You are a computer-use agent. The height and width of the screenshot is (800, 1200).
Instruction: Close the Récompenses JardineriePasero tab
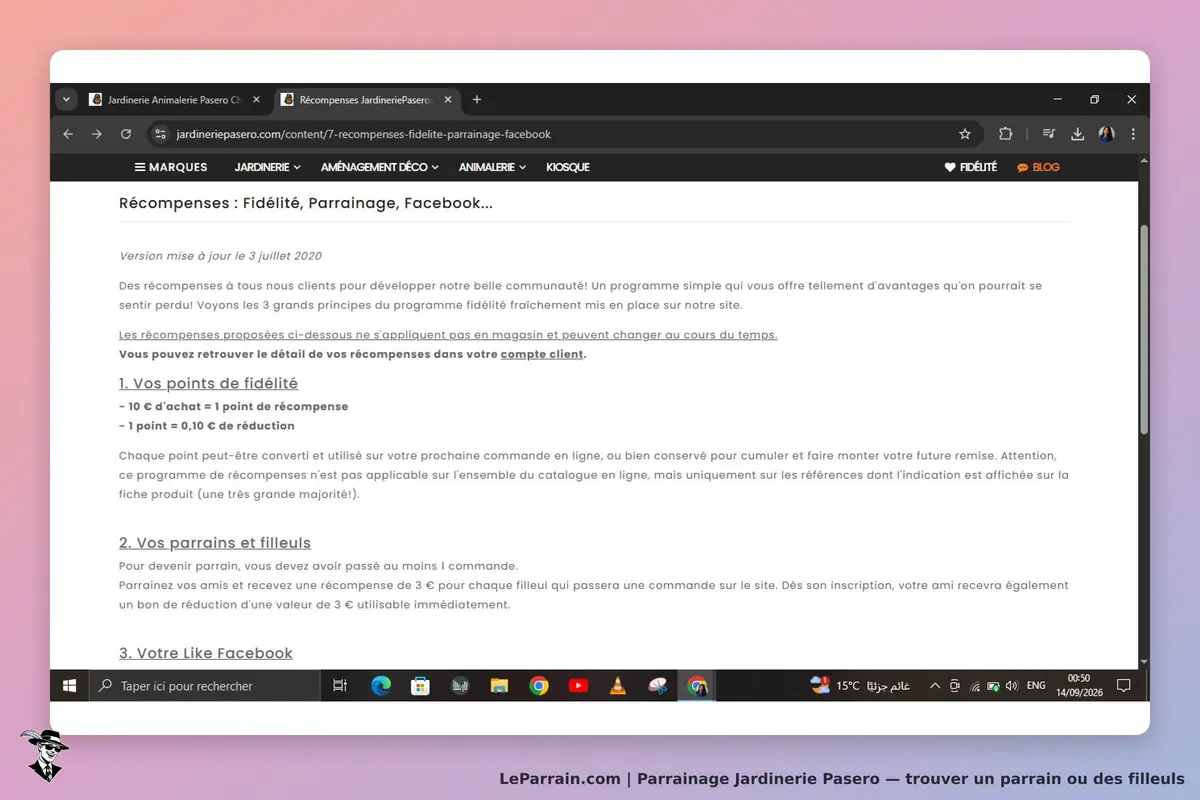(x=448, y=100)
